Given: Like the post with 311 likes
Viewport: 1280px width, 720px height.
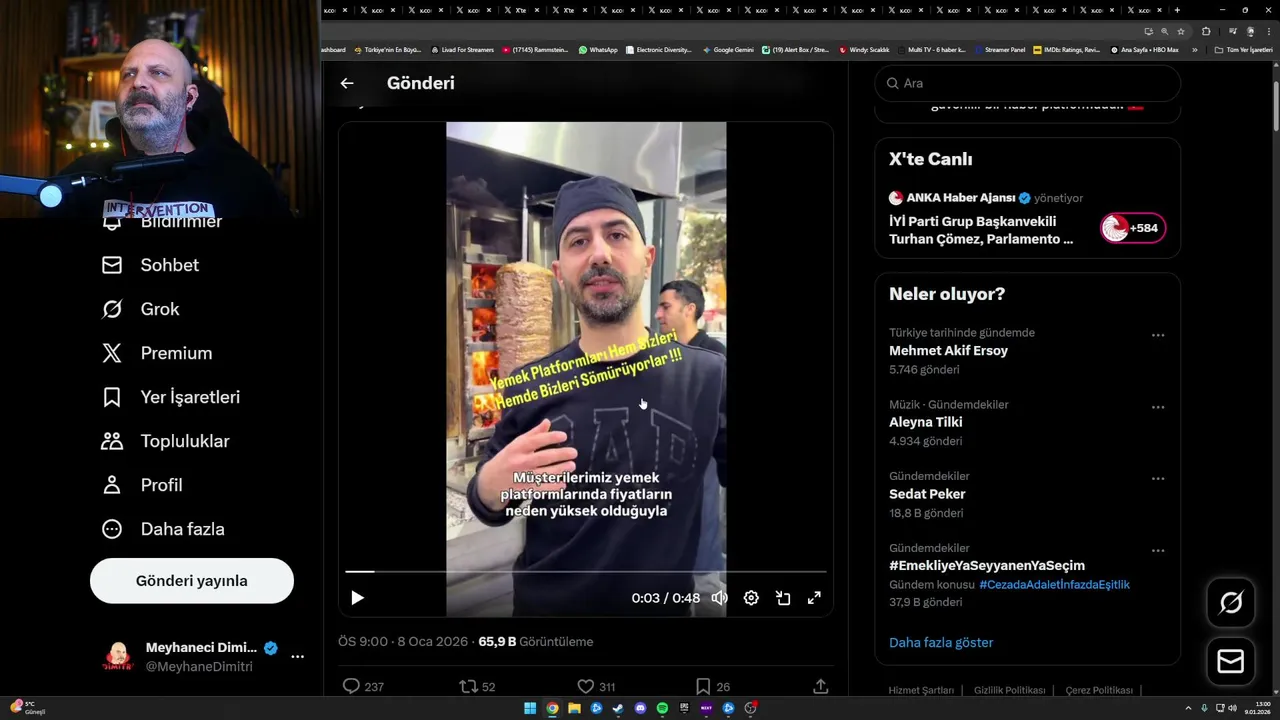Looking at the screenshot, I should click(x=586, y=686).
